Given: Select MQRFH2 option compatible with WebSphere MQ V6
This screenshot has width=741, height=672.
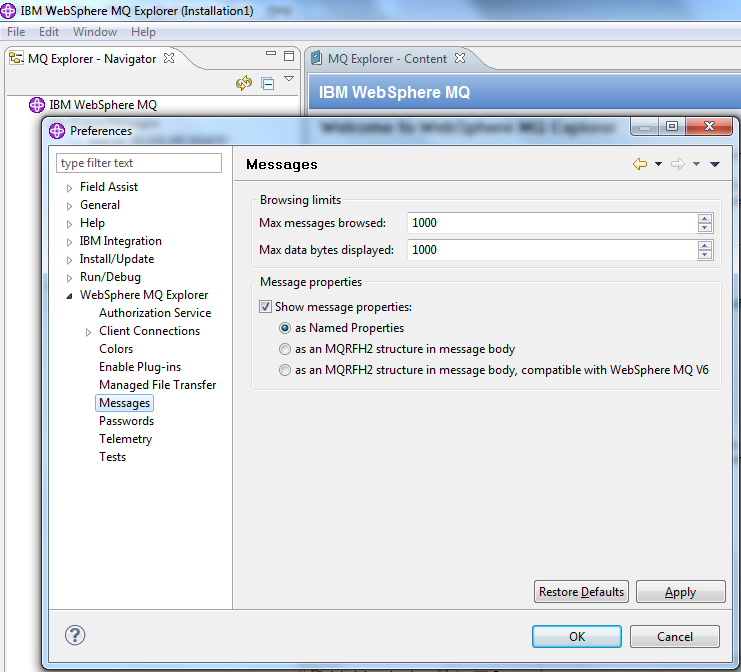Looking at the screenshot, I should click(x=284, y=370).
